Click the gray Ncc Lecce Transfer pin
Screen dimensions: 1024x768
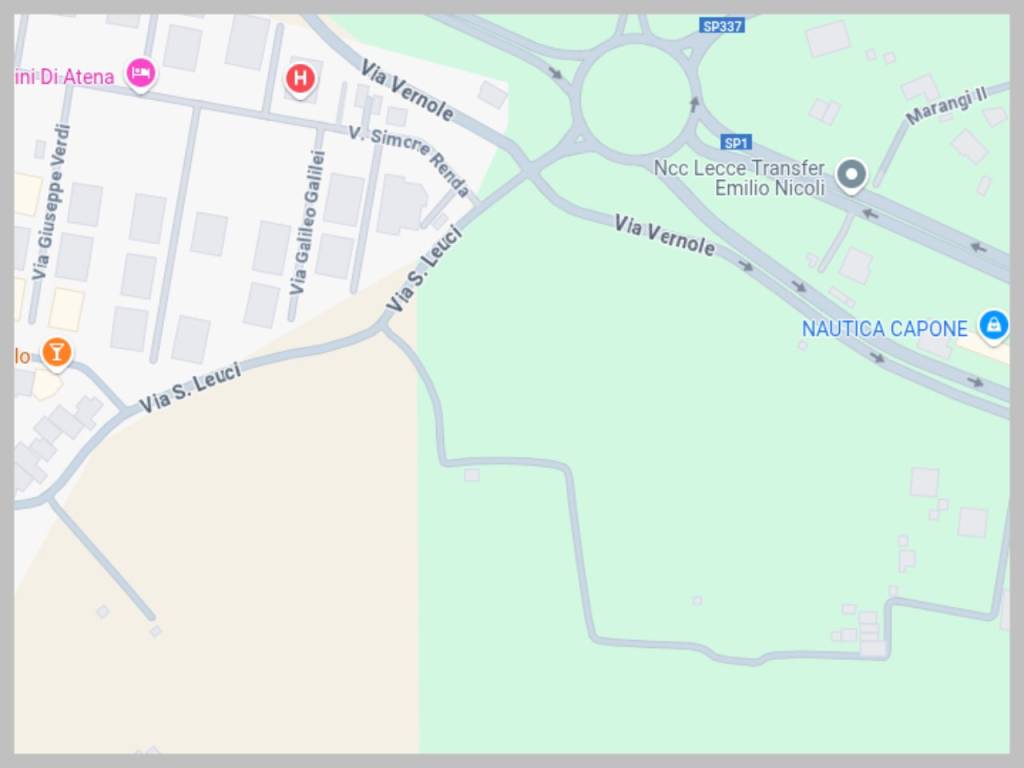(x=852, y=175)
